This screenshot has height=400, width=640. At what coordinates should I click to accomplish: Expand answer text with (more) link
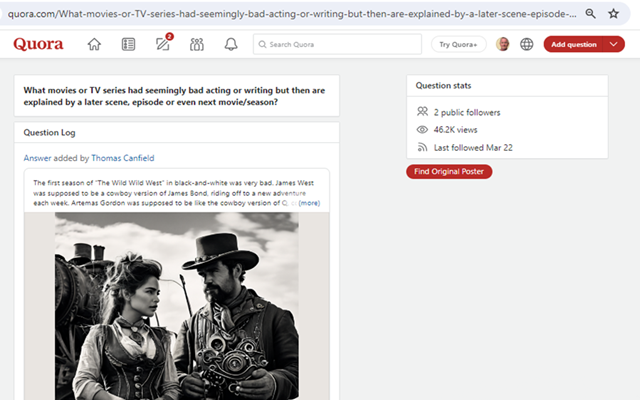309,203
